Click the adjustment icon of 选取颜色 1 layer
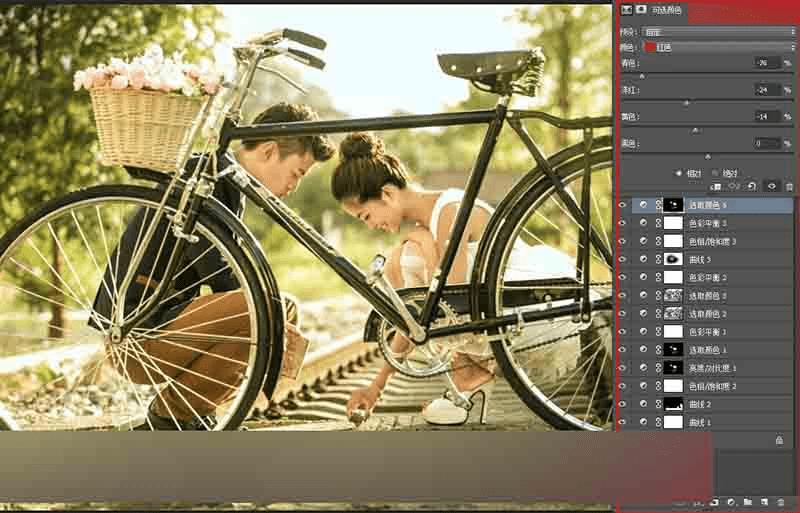 click(643, 350)
